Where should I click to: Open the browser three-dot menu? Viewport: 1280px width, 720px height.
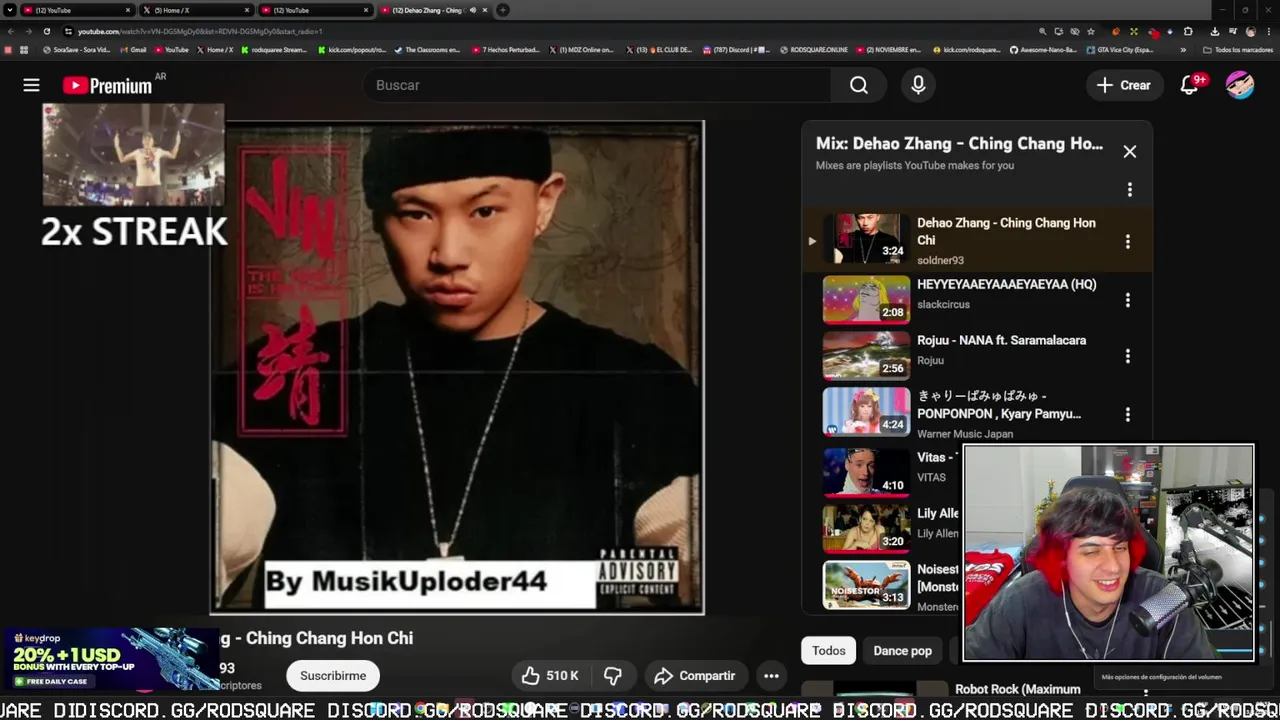tap(1268, 32)
